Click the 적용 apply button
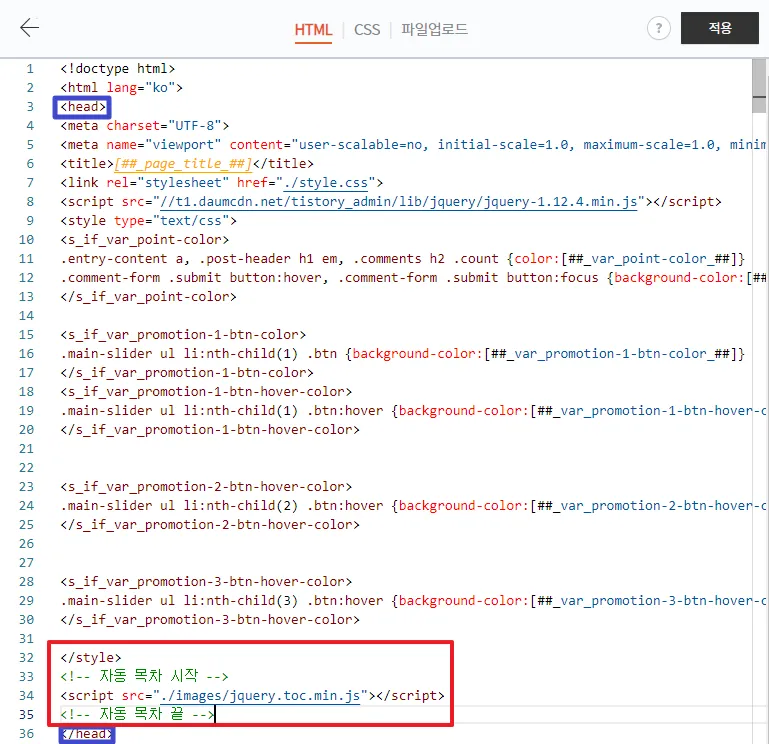Viewport: 769px width, 744px height. point(719,28)
